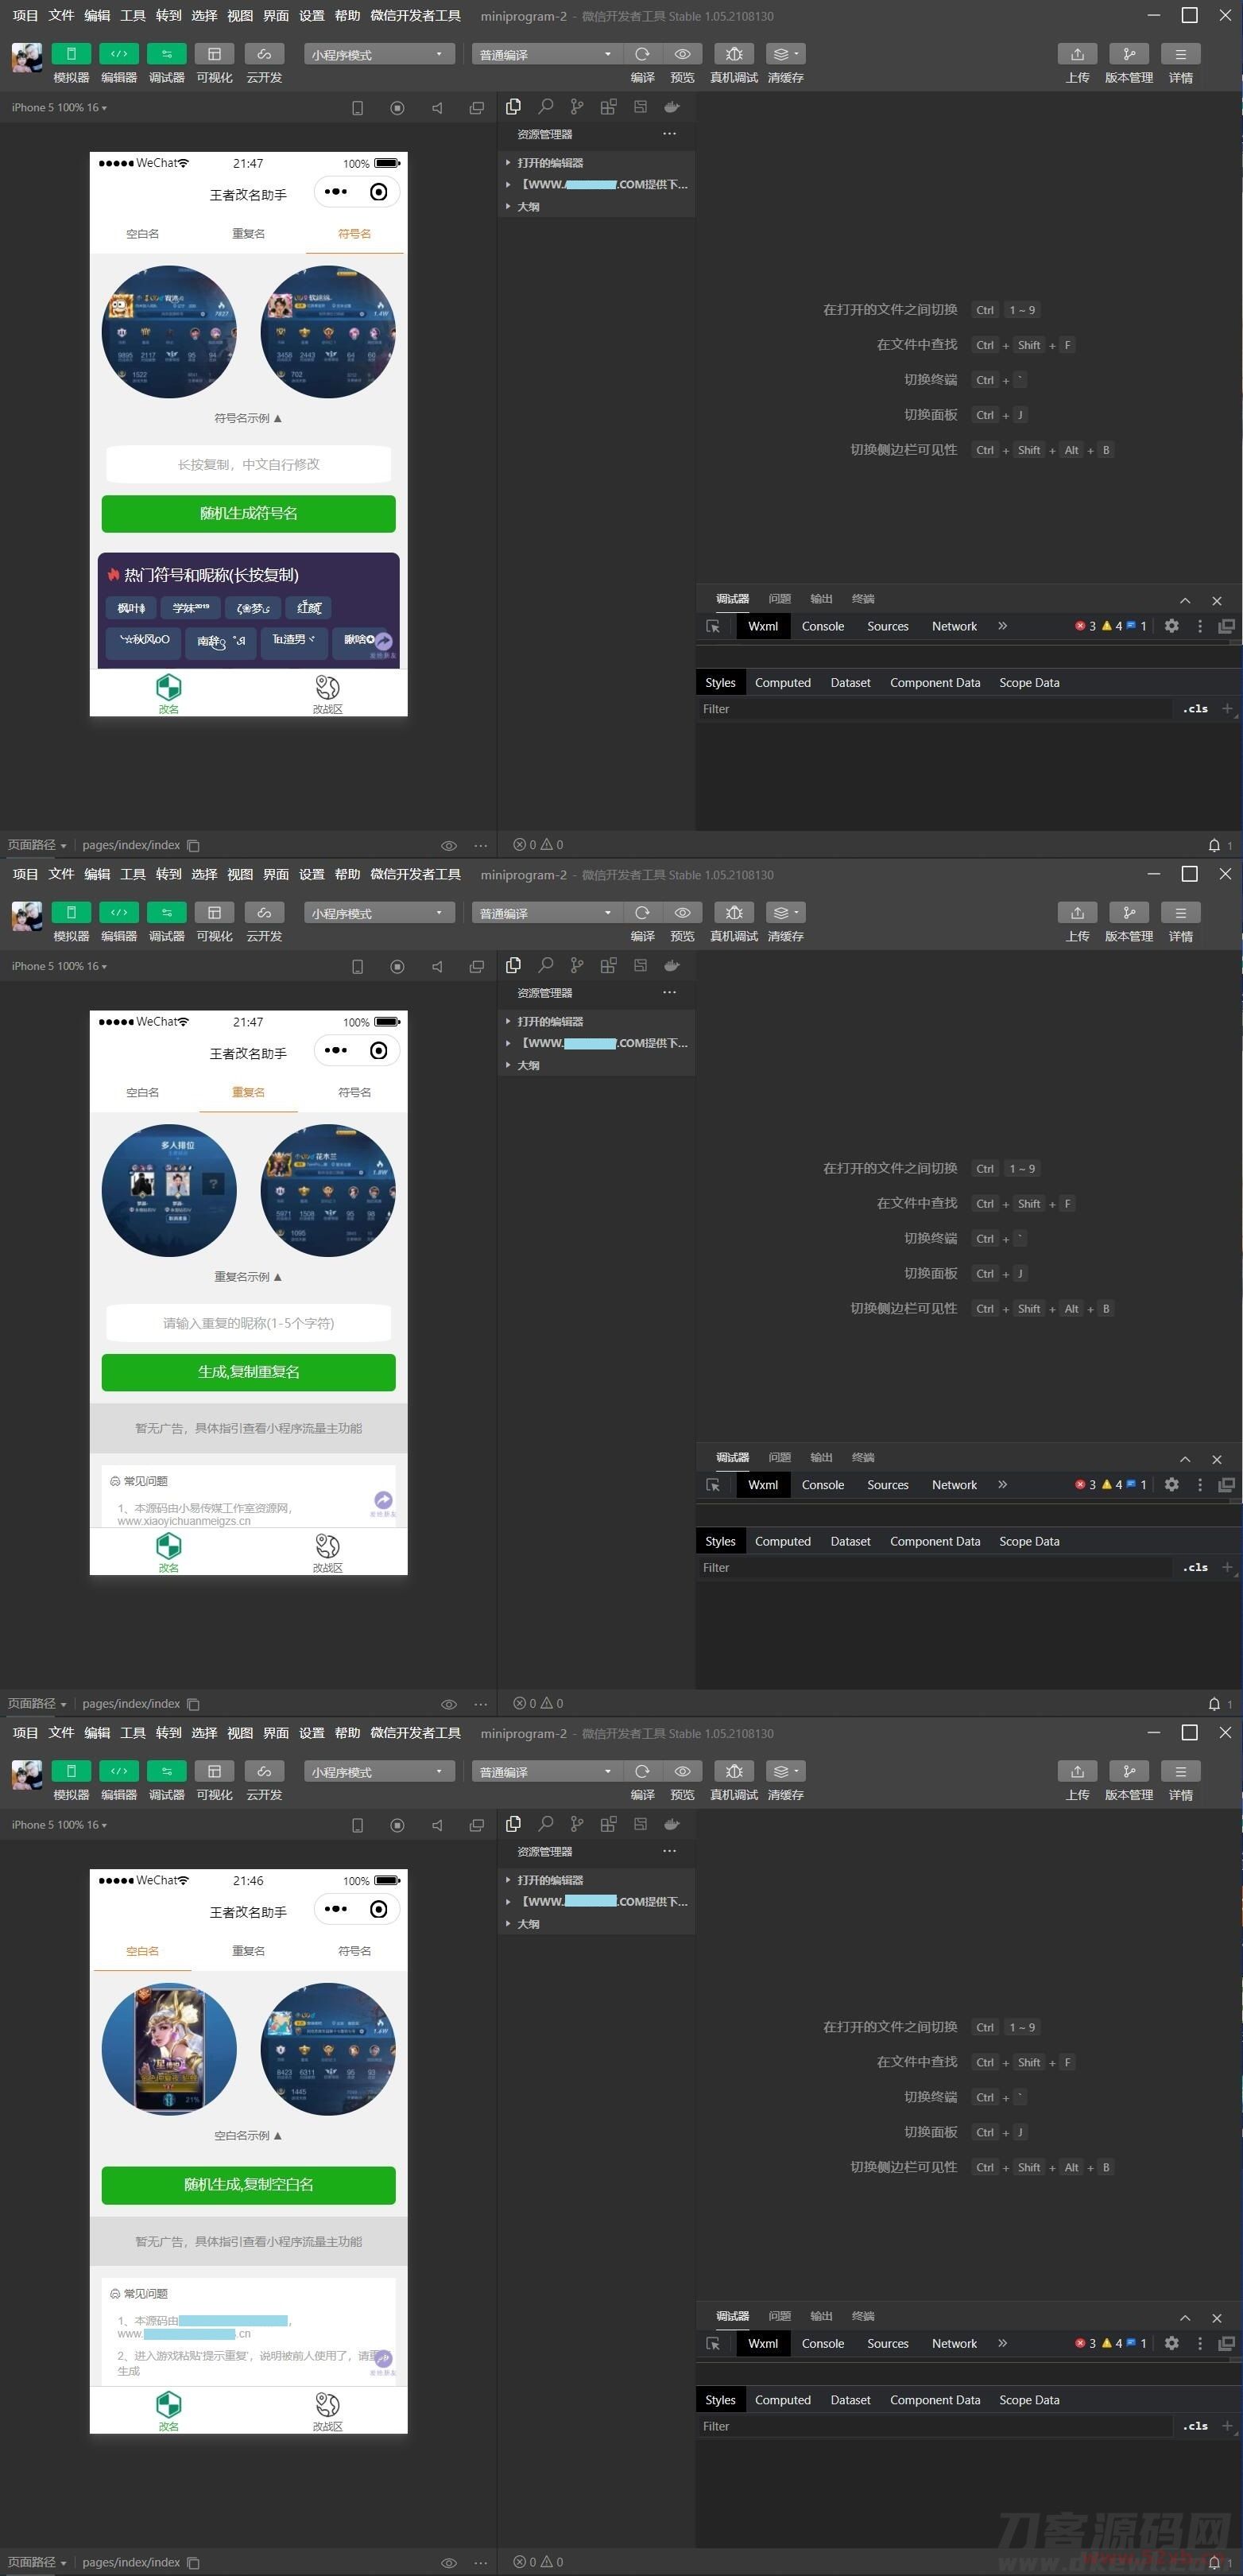The height and width of the screenshot is (2576, 1243).
Task: Click the Styles Filter input box
Action: (935, 709)
